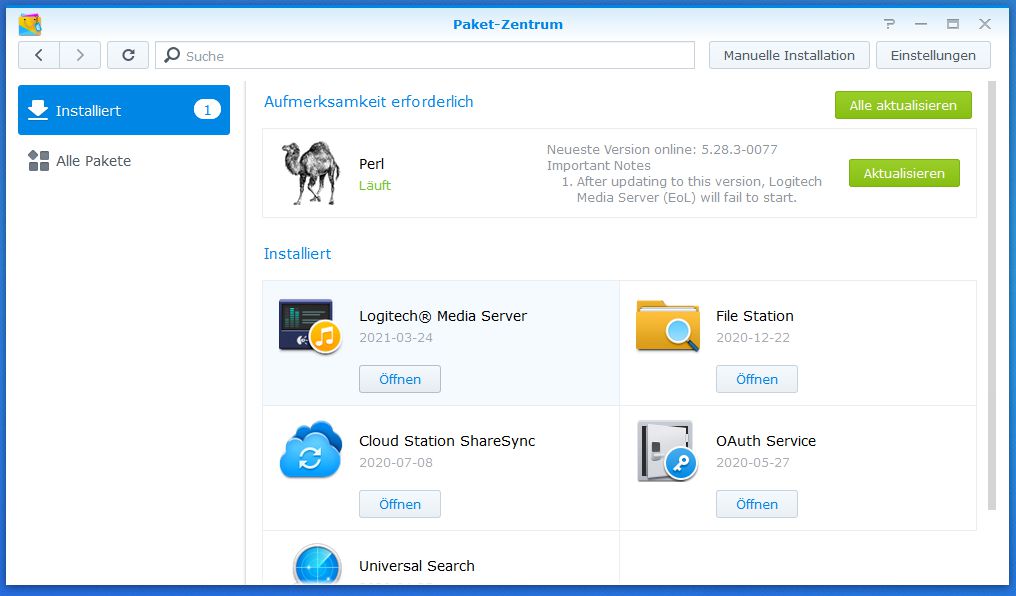The width and height of the screenshot is (1016, 596).
Task: Maximize the Paket-Zentrum window
Action: click(952, 24)
